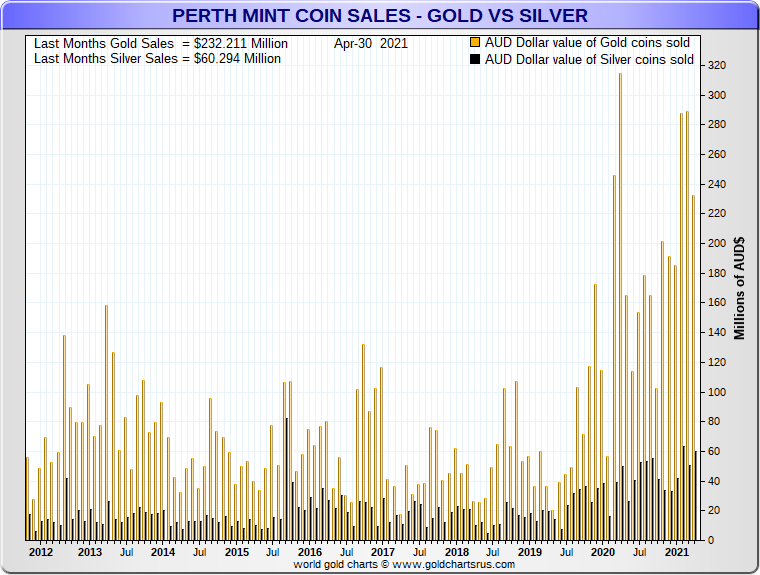Click the last gold bar at 232 million
The height and width of the screenshot is (575, 760).
tap(693, 368)
